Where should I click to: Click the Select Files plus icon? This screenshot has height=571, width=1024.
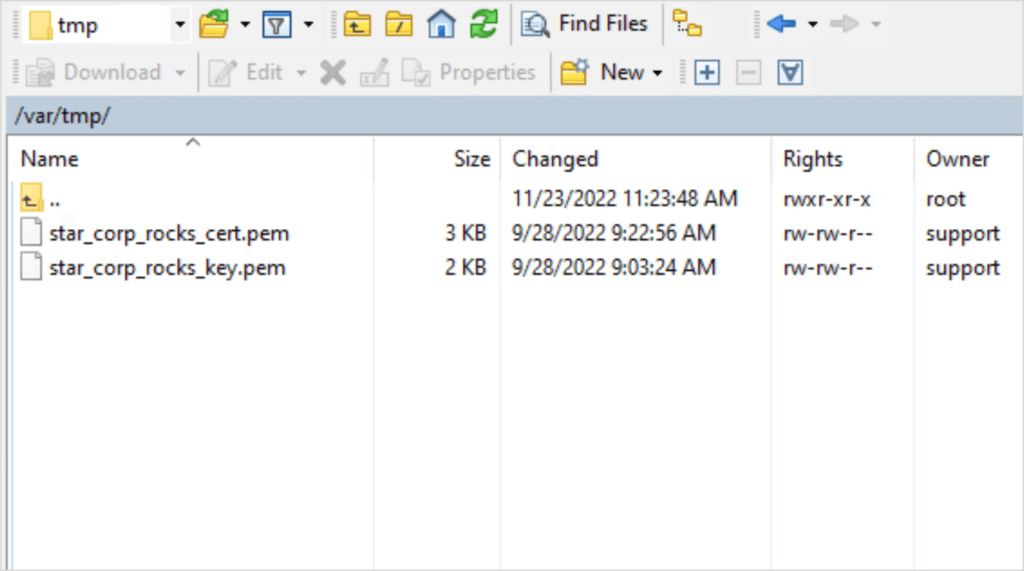point(707,72)
